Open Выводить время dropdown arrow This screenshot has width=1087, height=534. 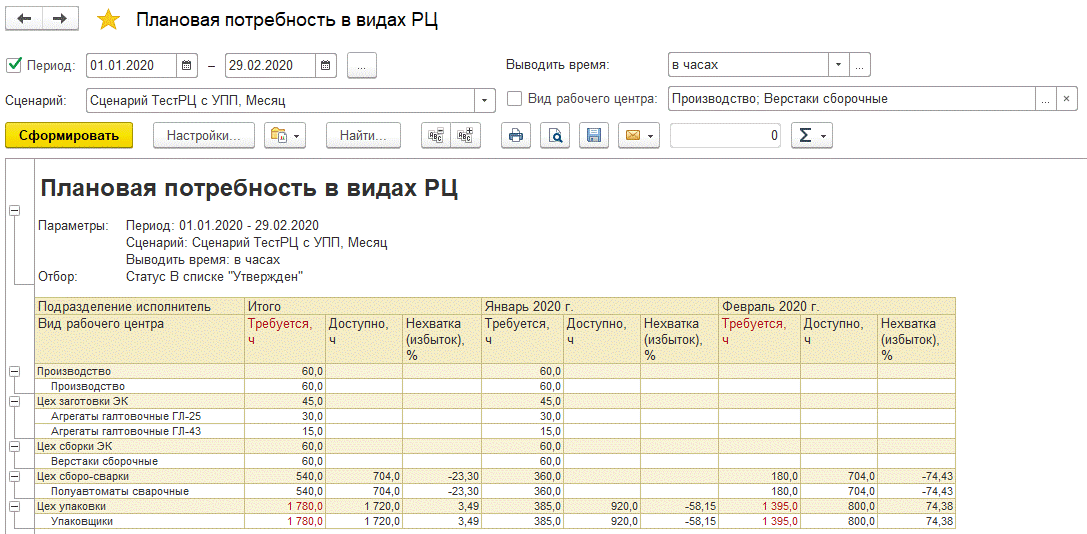click(839, 65)
